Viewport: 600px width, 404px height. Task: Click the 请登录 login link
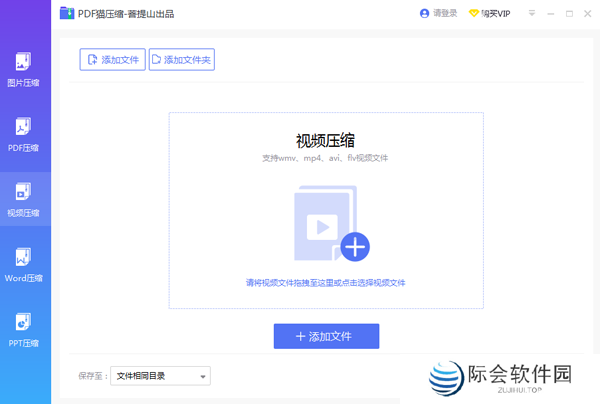point(444,14)
